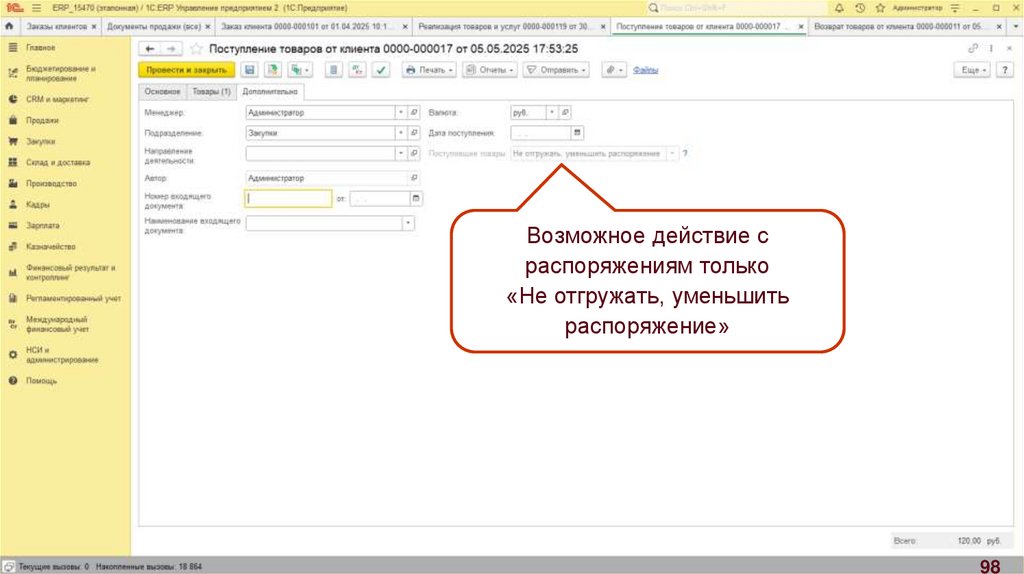Open the Наименование входящего документа dropdown
1024x574 pixels.
pos(408,224)
